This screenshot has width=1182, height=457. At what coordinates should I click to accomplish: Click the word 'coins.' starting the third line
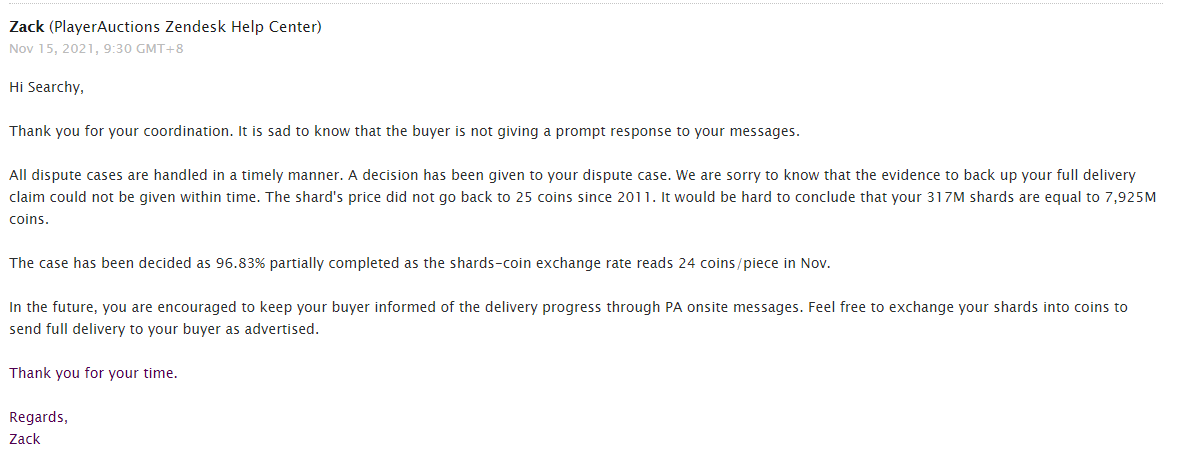click(27, 220)
